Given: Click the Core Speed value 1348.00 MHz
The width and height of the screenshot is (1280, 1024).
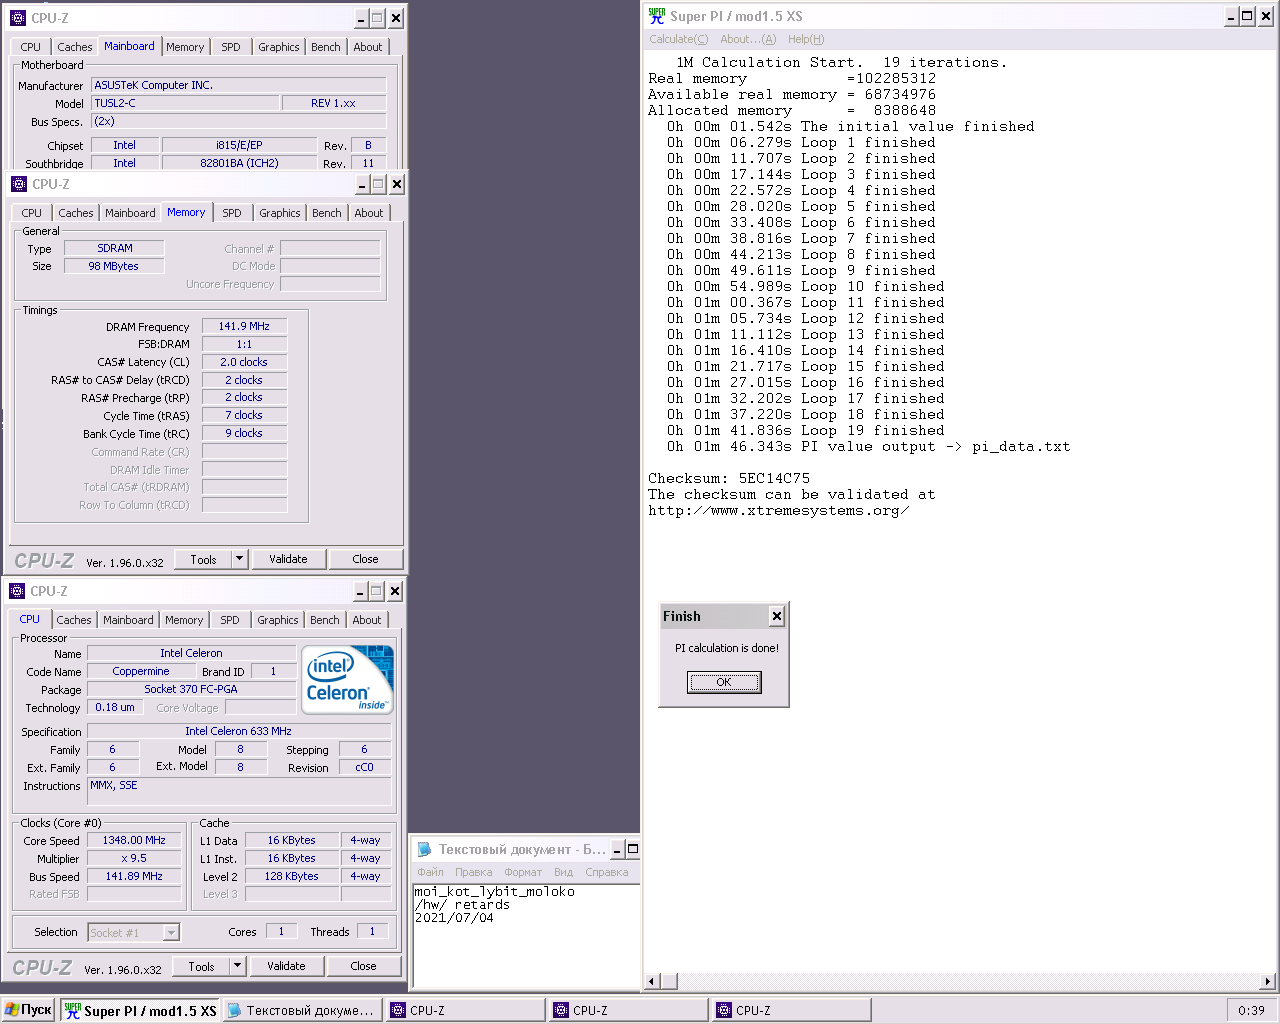Looking at the screenshot, I should pyautogui.click(x=134, y=840).
